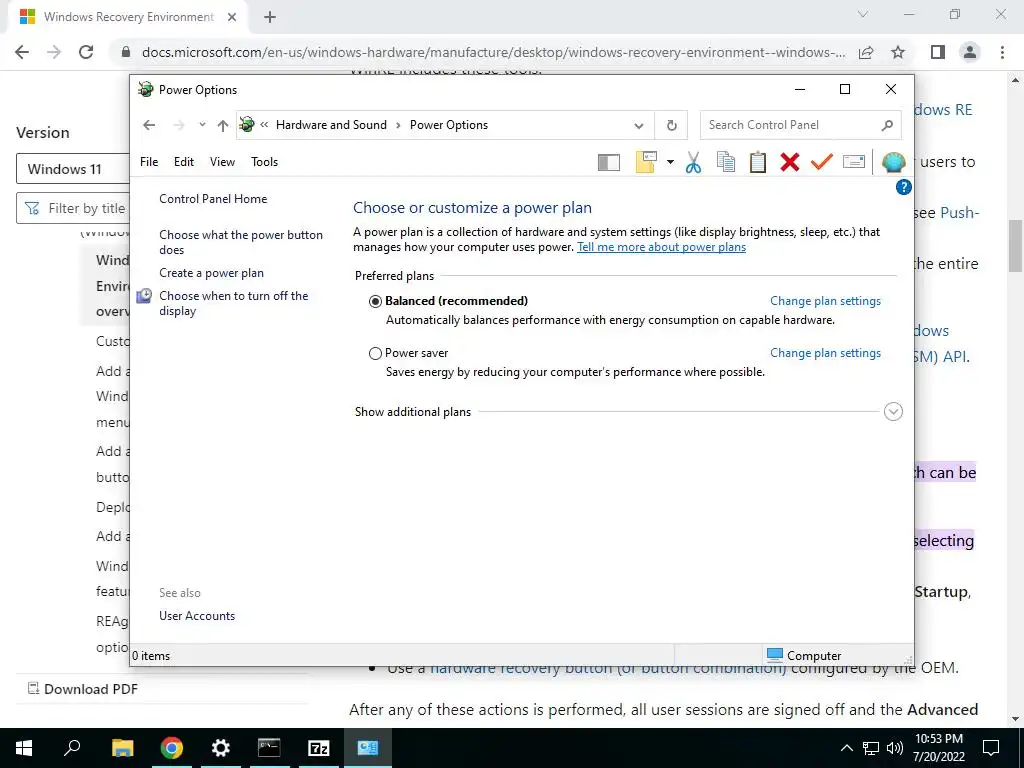Click the Copy toolbar icon
The width and height of the screenshot is (1024, 768).
click(726, 162)
